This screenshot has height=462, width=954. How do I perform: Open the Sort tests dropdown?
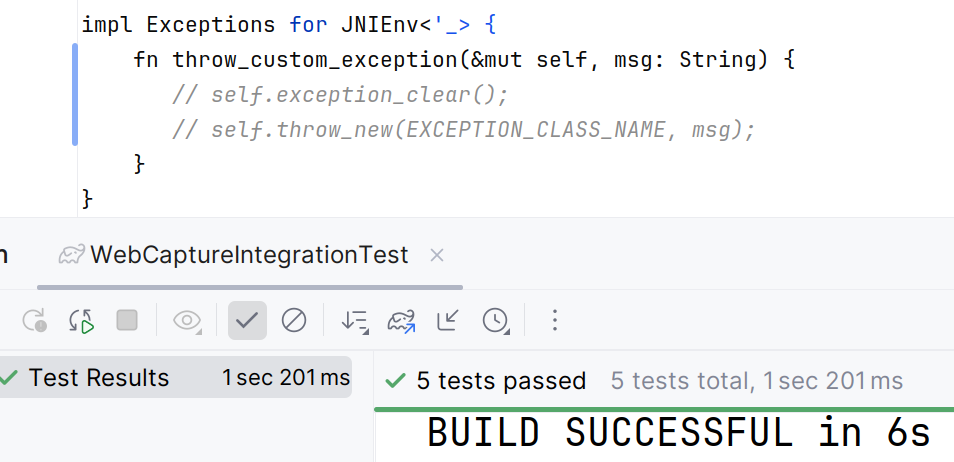[355, 321]
